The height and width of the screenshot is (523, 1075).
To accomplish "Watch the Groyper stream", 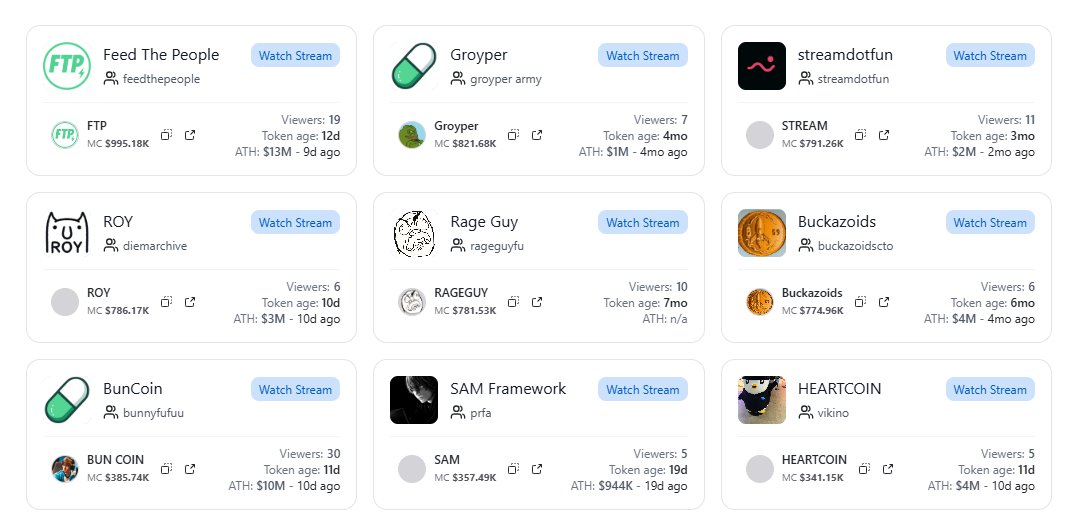I will coord(642,56).
